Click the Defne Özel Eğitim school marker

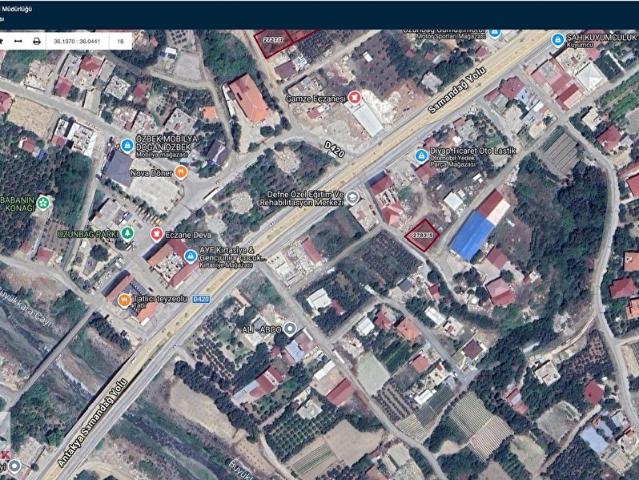click(x=353, y=198)
